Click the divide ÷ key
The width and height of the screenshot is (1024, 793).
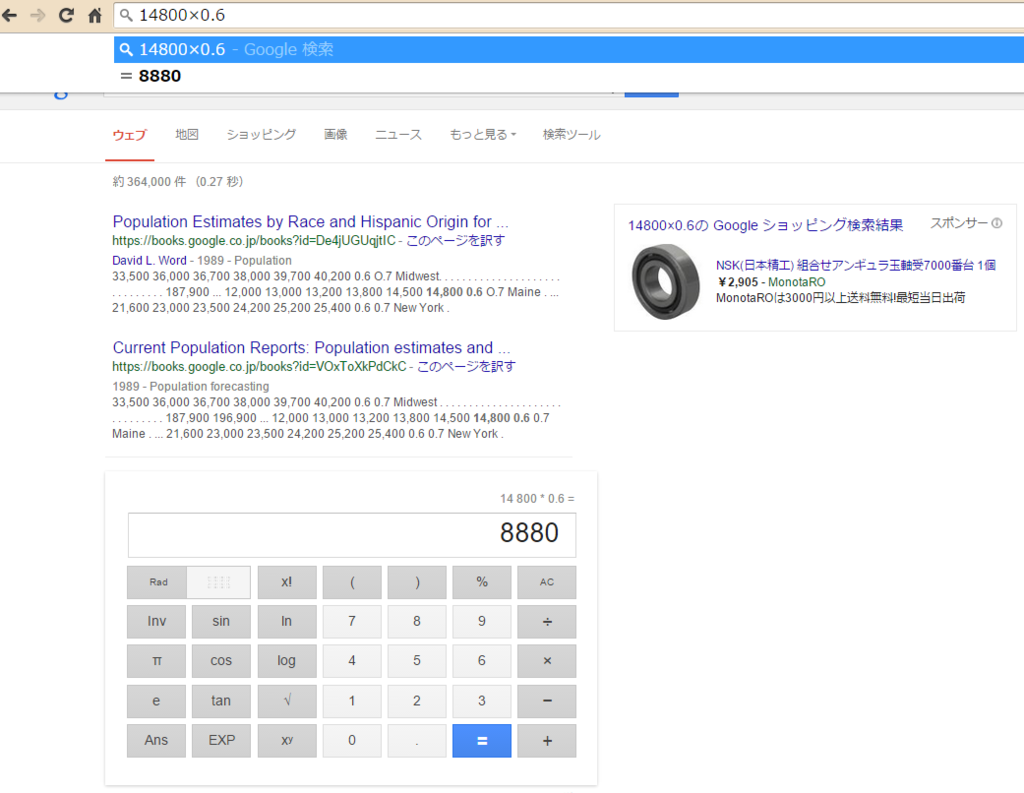click(x=547, y=621)
